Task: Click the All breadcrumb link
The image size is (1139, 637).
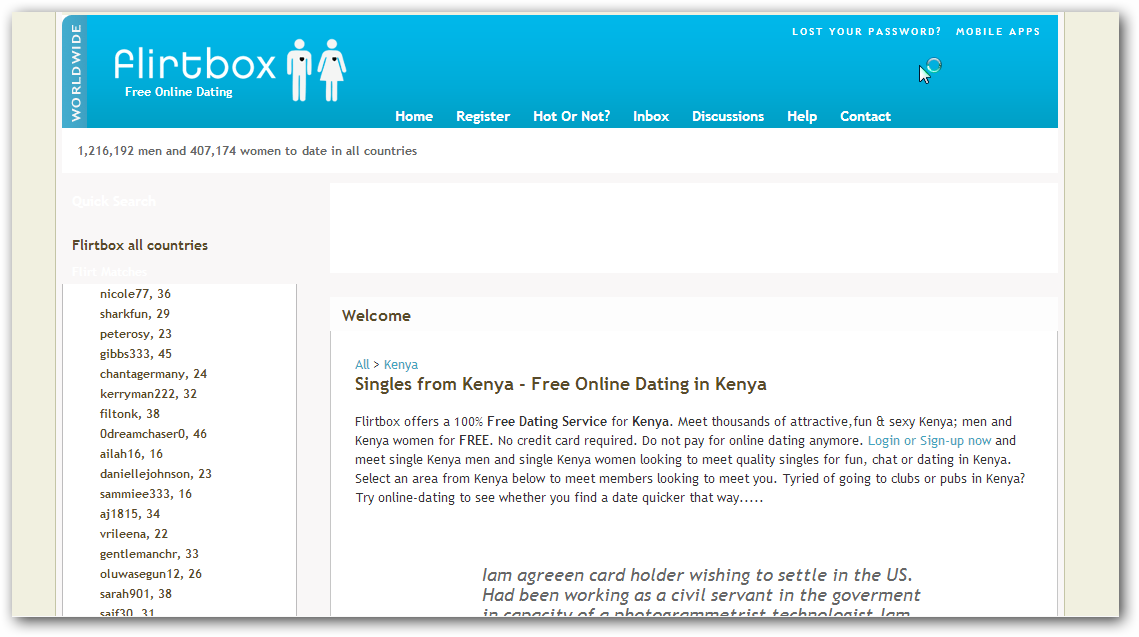Action: coord(362,365)
